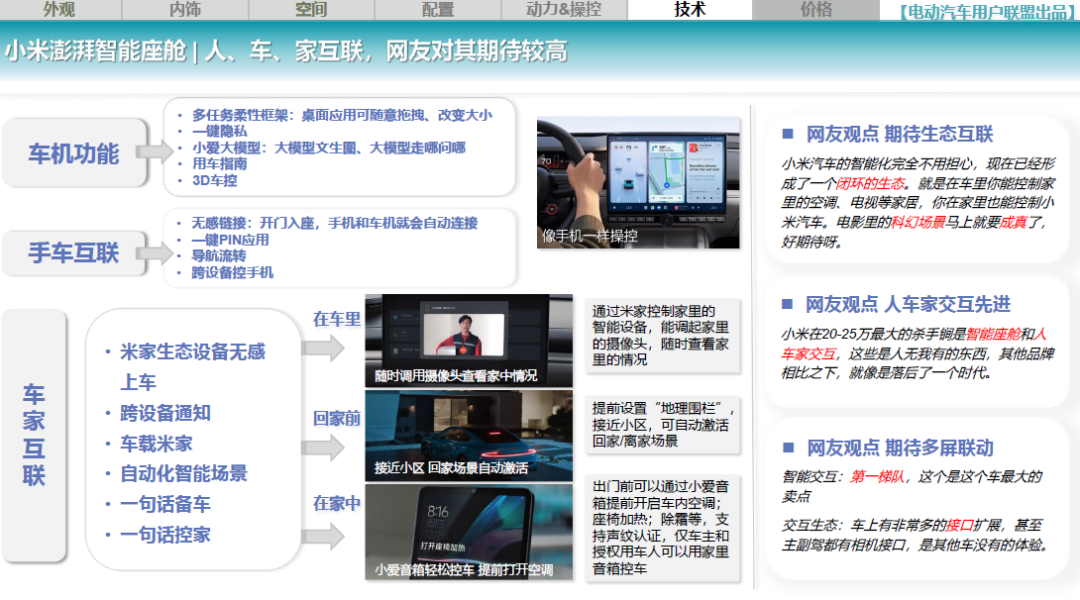The image size is (1080, 600).
Task: Click the red word 接口
Action: [x=960, y=526]
